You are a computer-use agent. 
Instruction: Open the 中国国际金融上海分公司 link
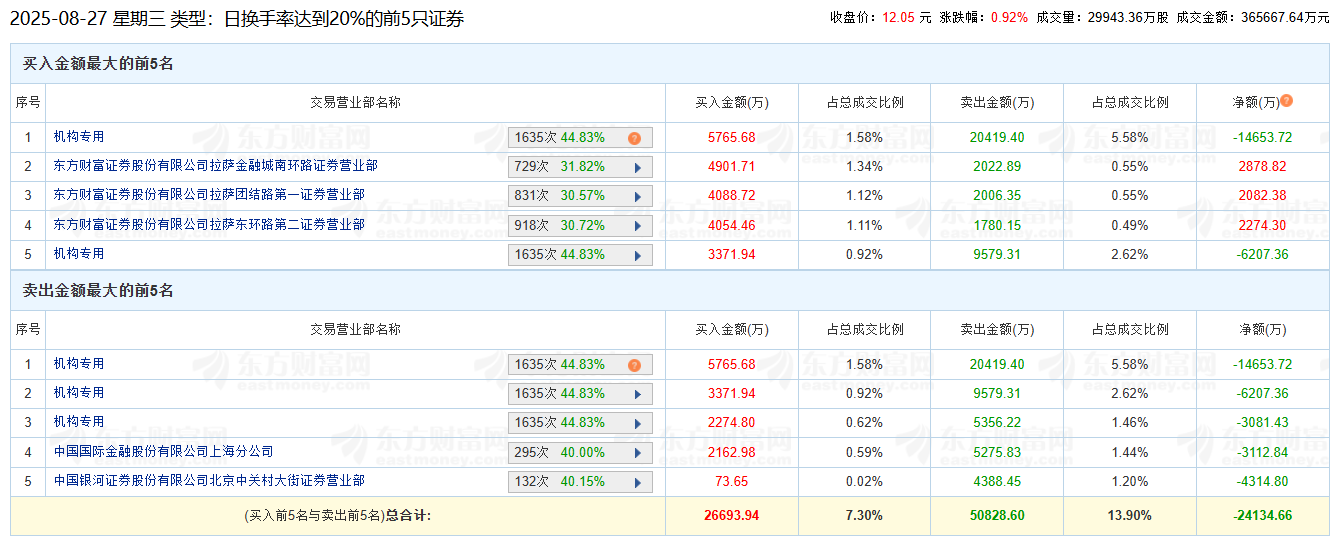point(163,452)
